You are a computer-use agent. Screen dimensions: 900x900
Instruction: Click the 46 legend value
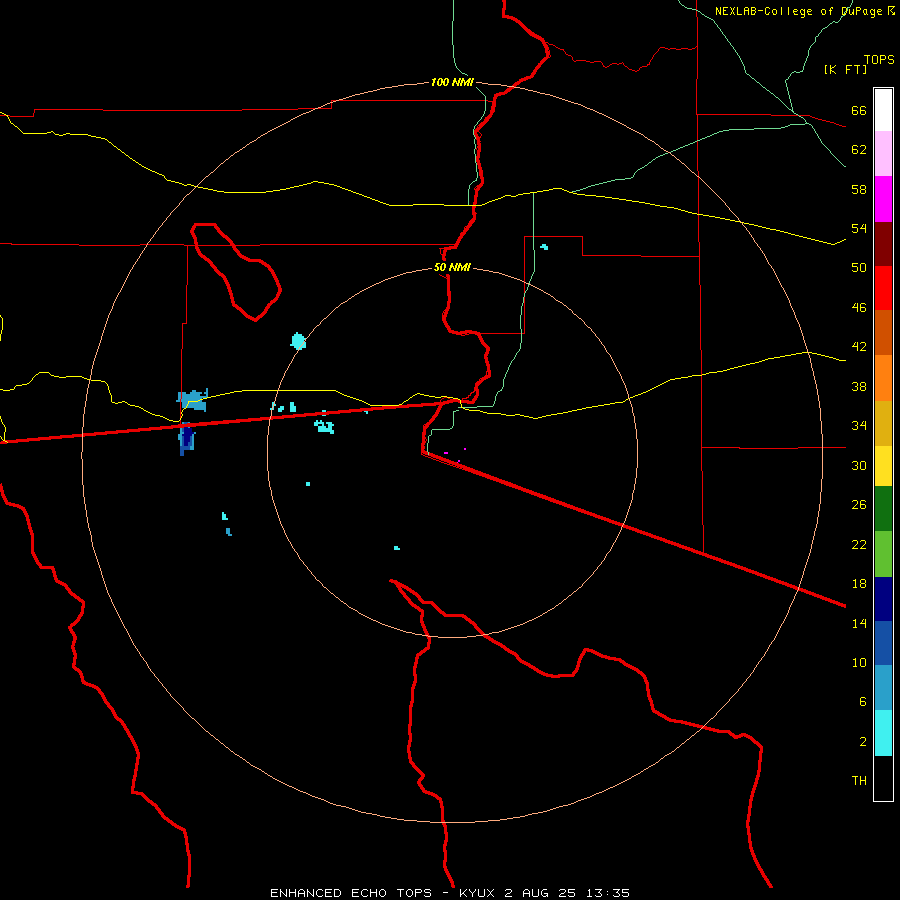859,307
